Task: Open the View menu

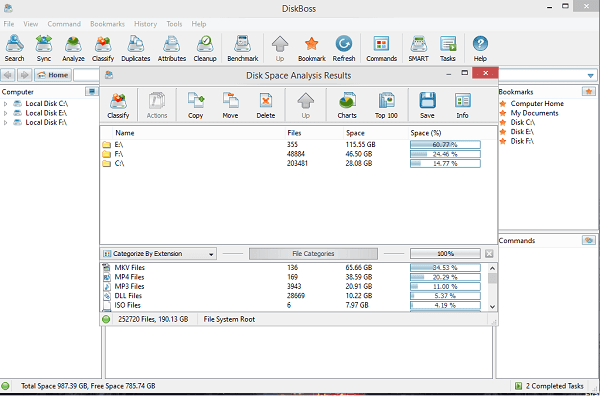Action: [31, 24]
